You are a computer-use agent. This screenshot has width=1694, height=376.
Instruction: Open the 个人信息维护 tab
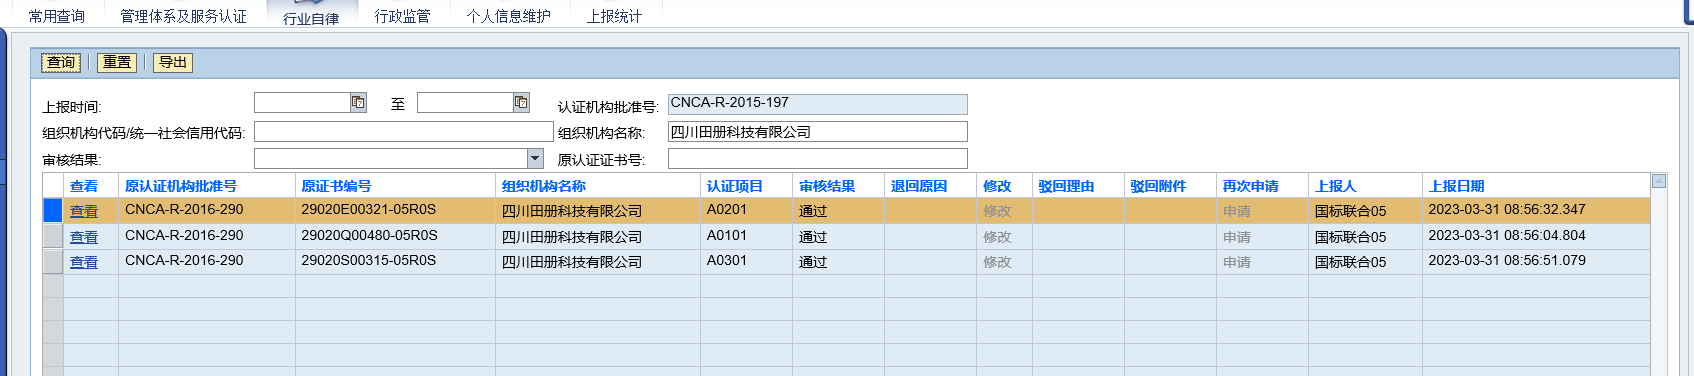[508, 16]
